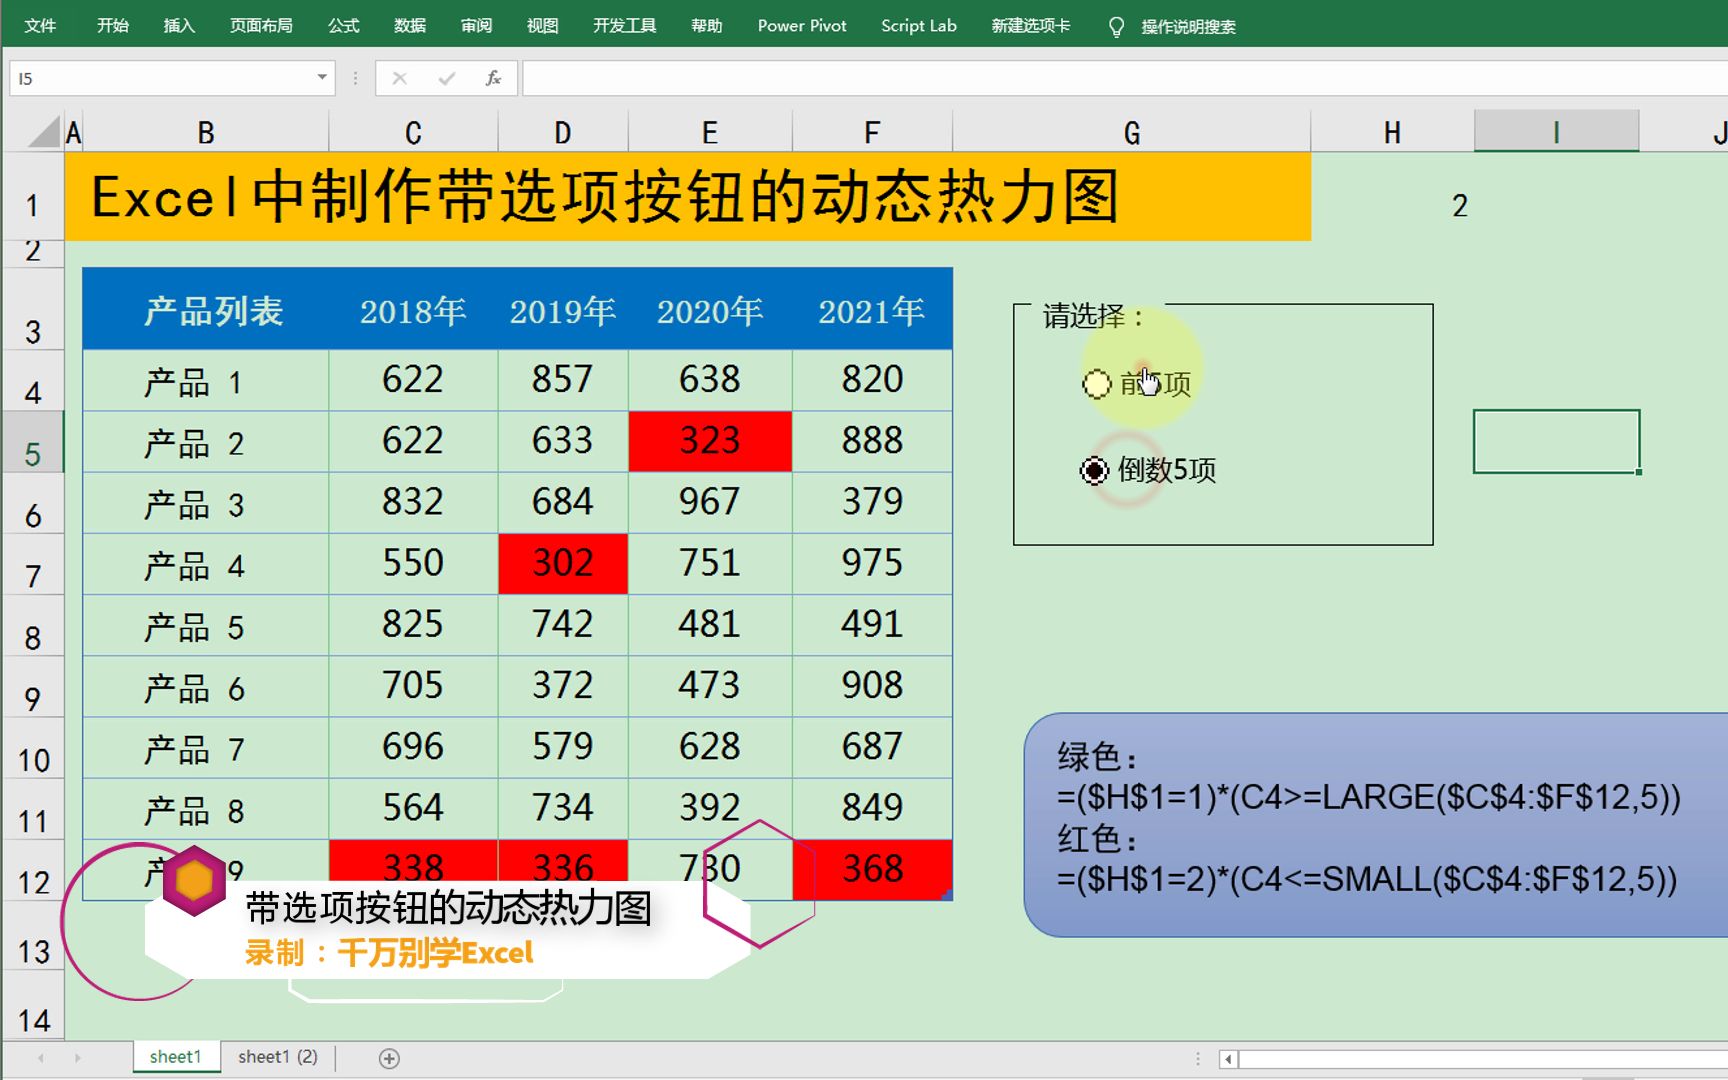This screenshot has height=1080, width=1728.
Task: Open the Power Pivot tab
Action: (802, 26)
